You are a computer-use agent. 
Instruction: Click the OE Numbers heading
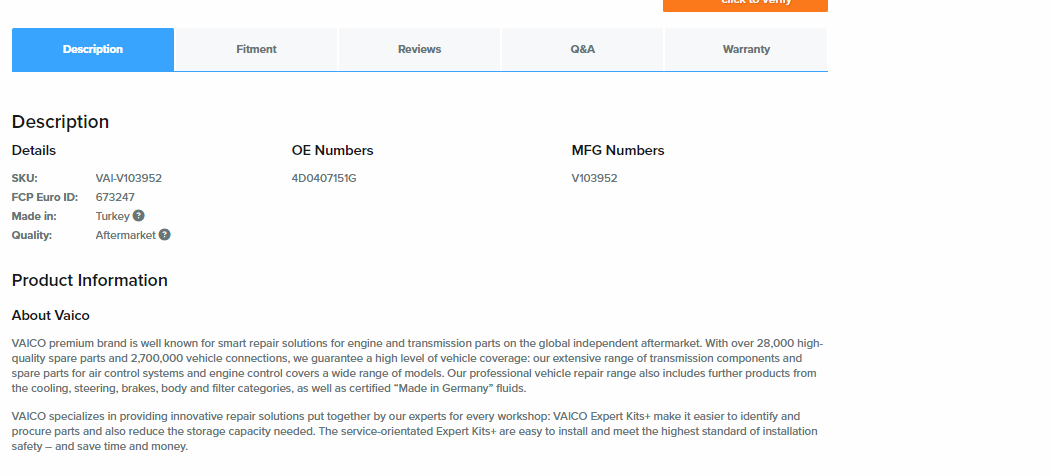tap(332, 151)
